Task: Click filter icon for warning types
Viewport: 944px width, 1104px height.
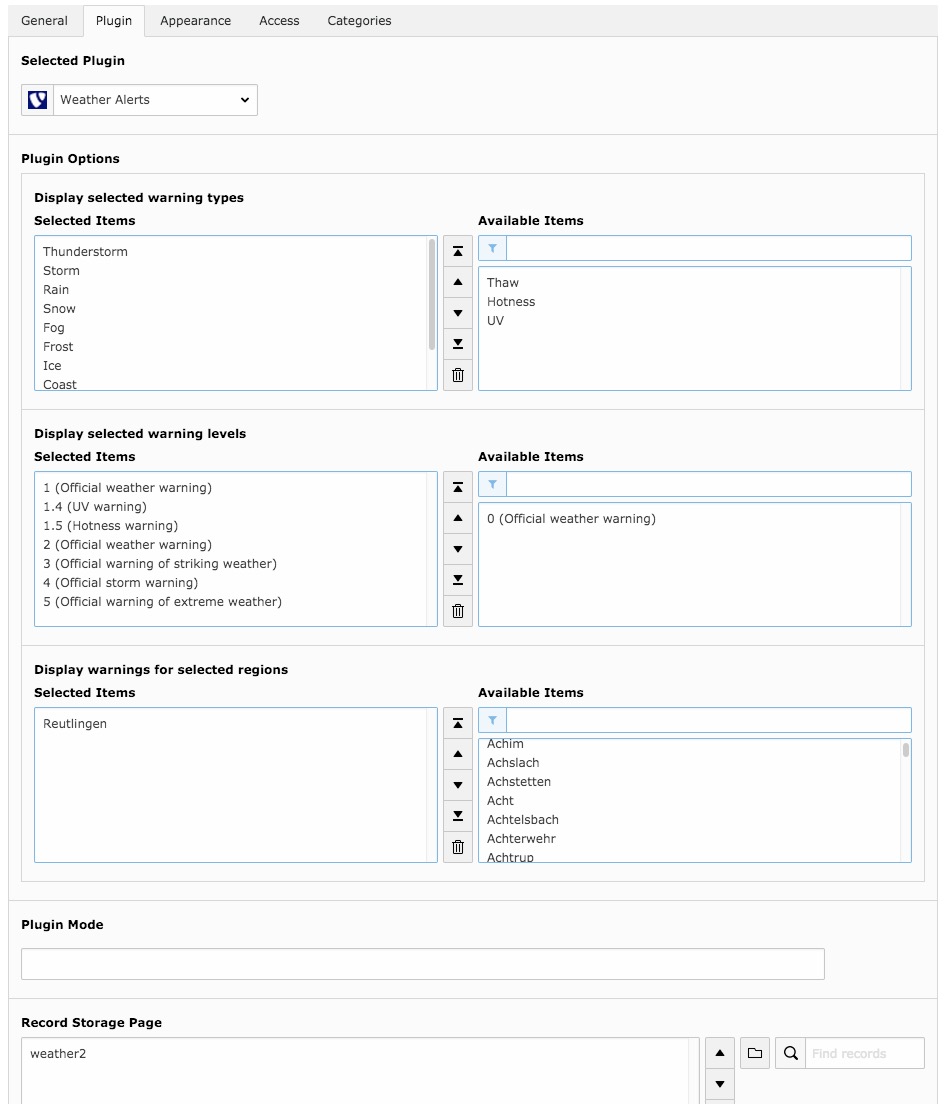Action: pyautogui.click(x=492, y=248)
